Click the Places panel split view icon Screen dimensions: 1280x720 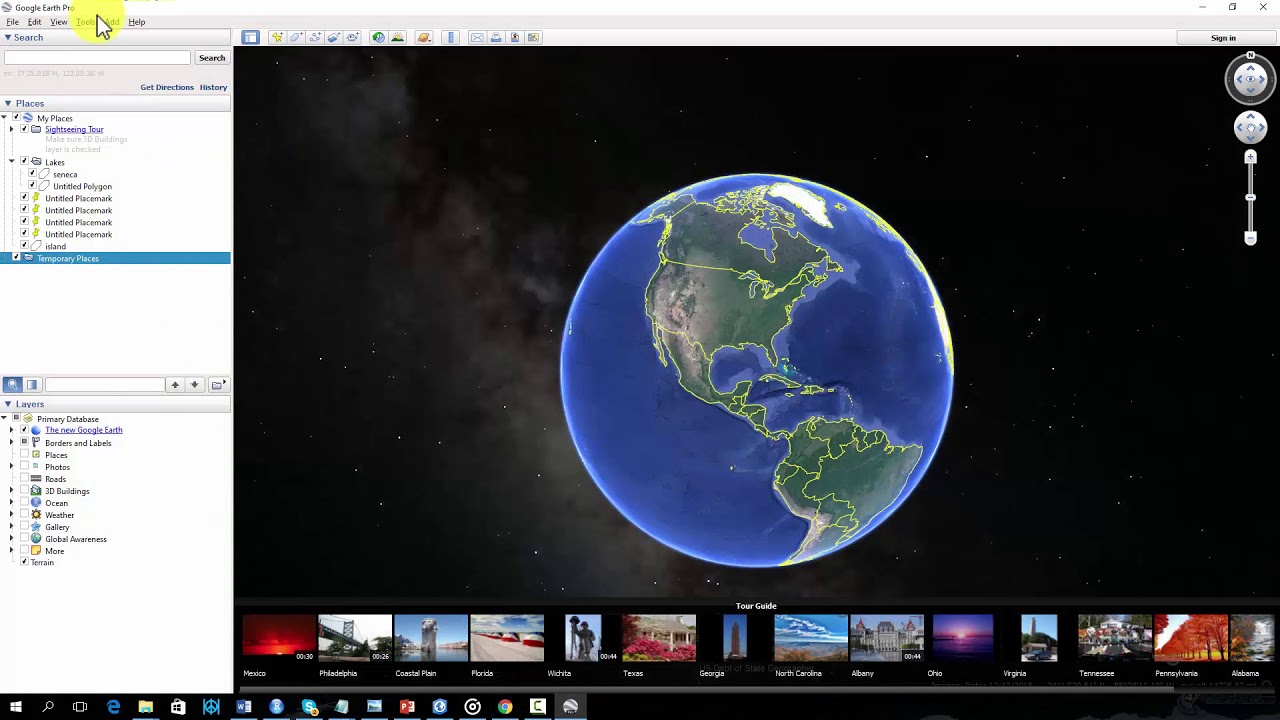point(32,384)
